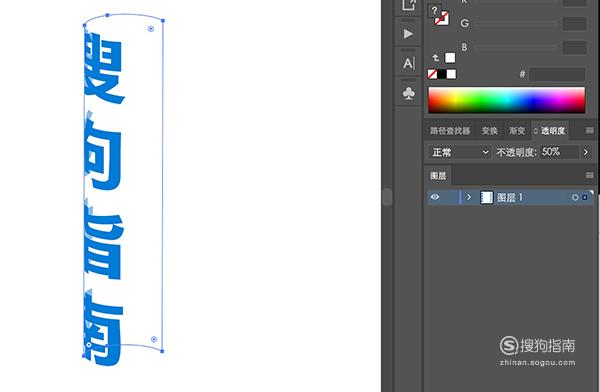The width and height of the screenshot is (600, 392).
Task: Click the B value input field
Action: pos(574,47)
